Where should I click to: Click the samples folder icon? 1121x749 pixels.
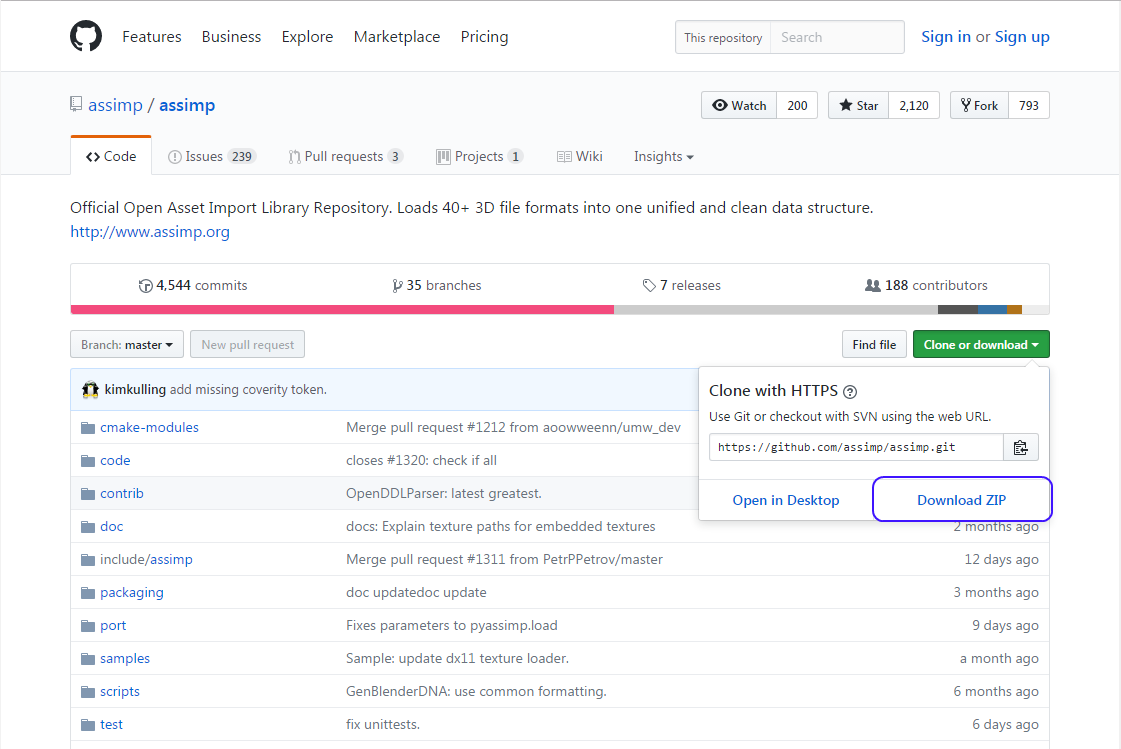[88, 658]
